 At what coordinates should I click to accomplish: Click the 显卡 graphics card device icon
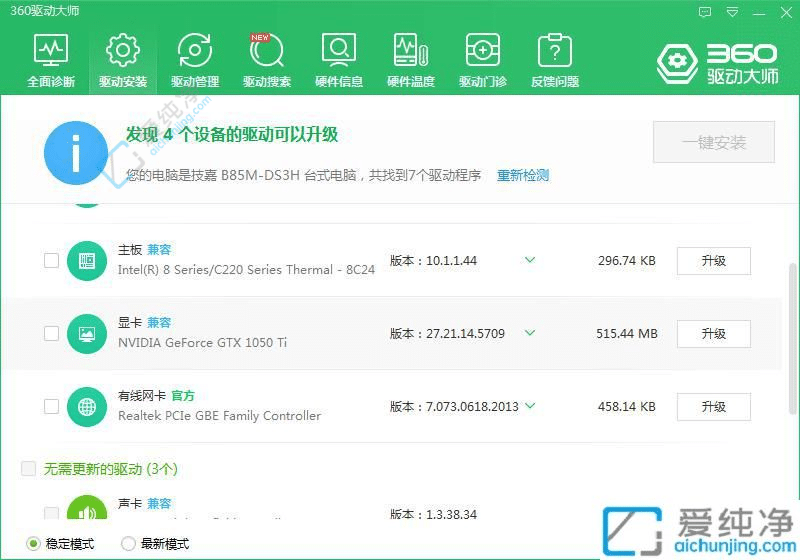pyautogui.click(x=87, y=334)
